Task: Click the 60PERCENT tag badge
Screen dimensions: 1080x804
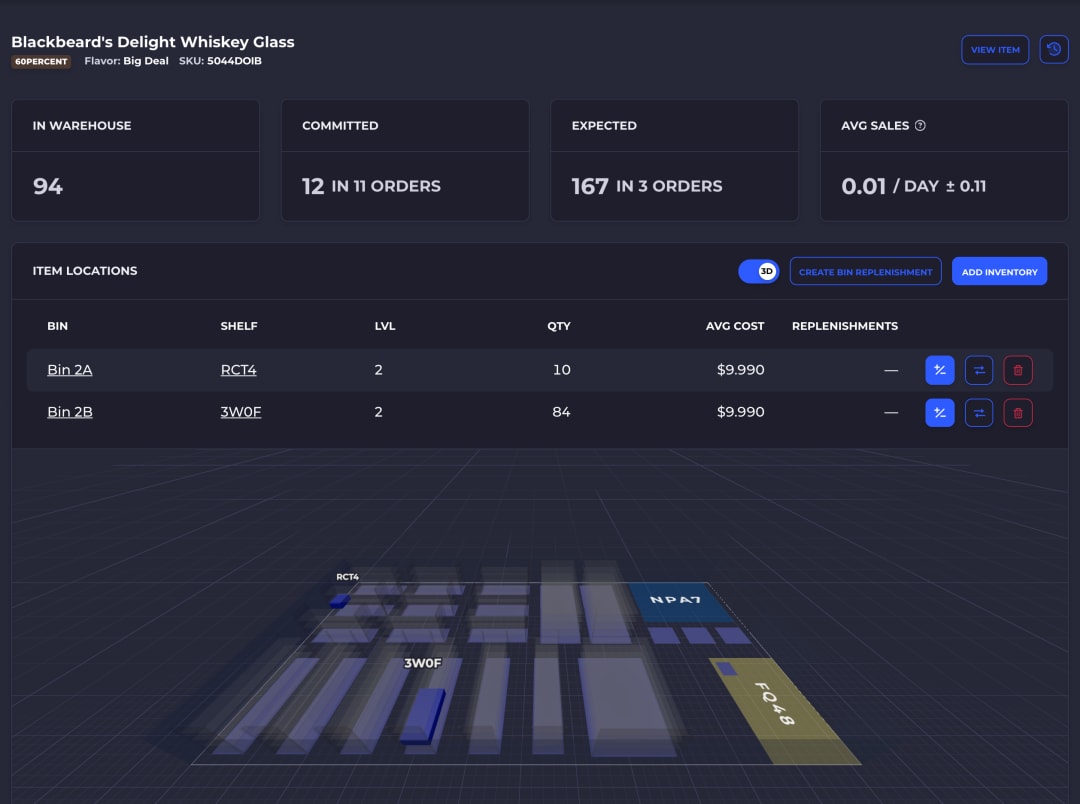Action: point(41,61)
